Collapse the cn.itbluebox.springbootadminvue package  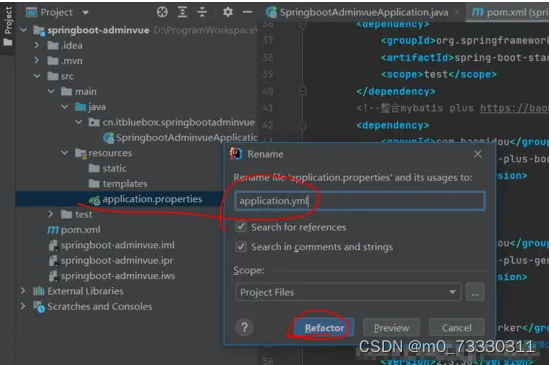pos(79,122)
